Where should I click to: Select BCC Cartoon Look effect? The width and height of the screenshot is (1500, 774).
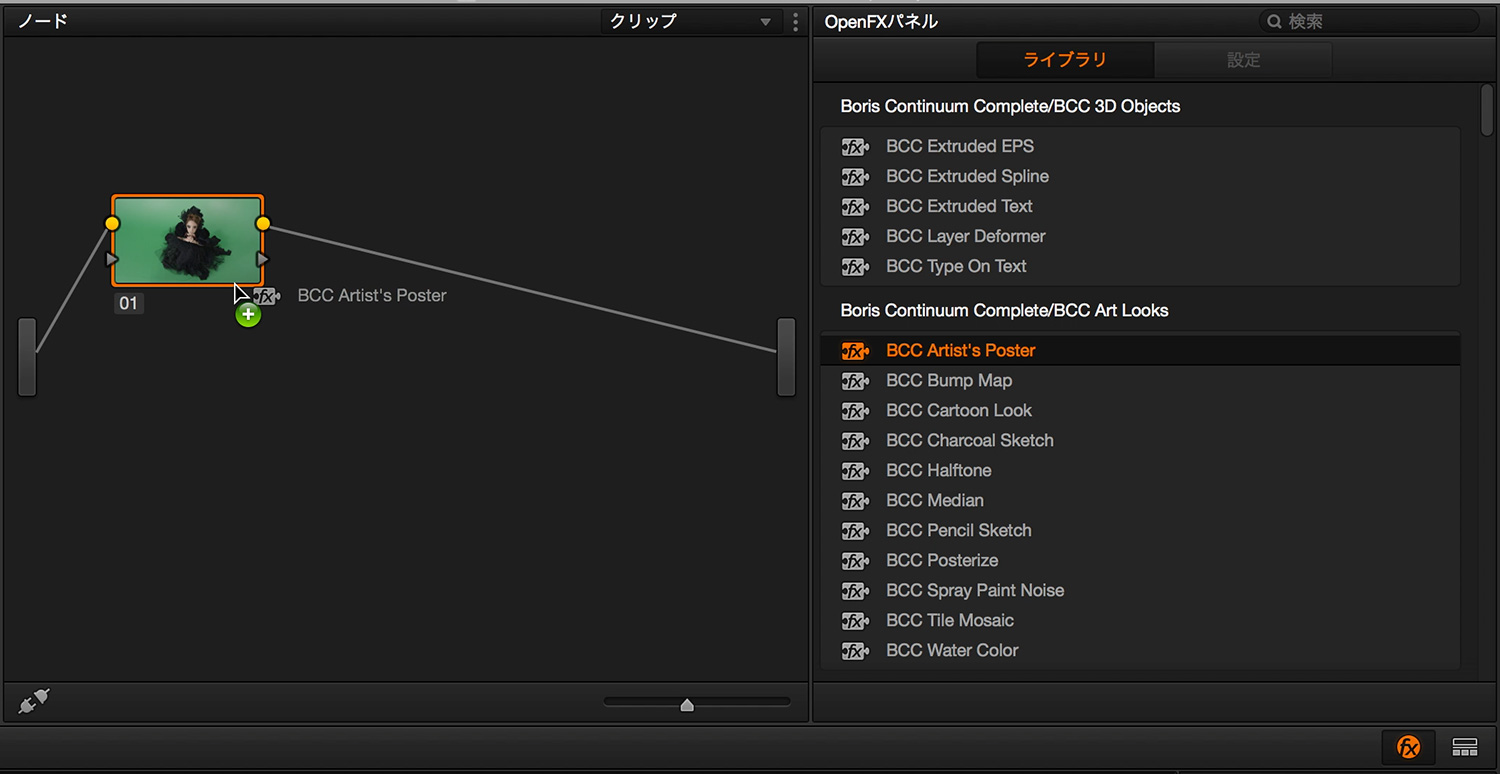pos(958,411)
